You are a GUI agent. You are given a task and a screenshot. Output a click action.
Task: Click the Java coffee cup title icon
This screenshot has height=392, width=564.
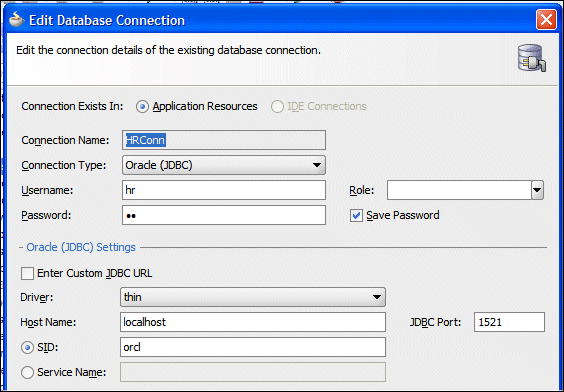[x=16, y=20]
